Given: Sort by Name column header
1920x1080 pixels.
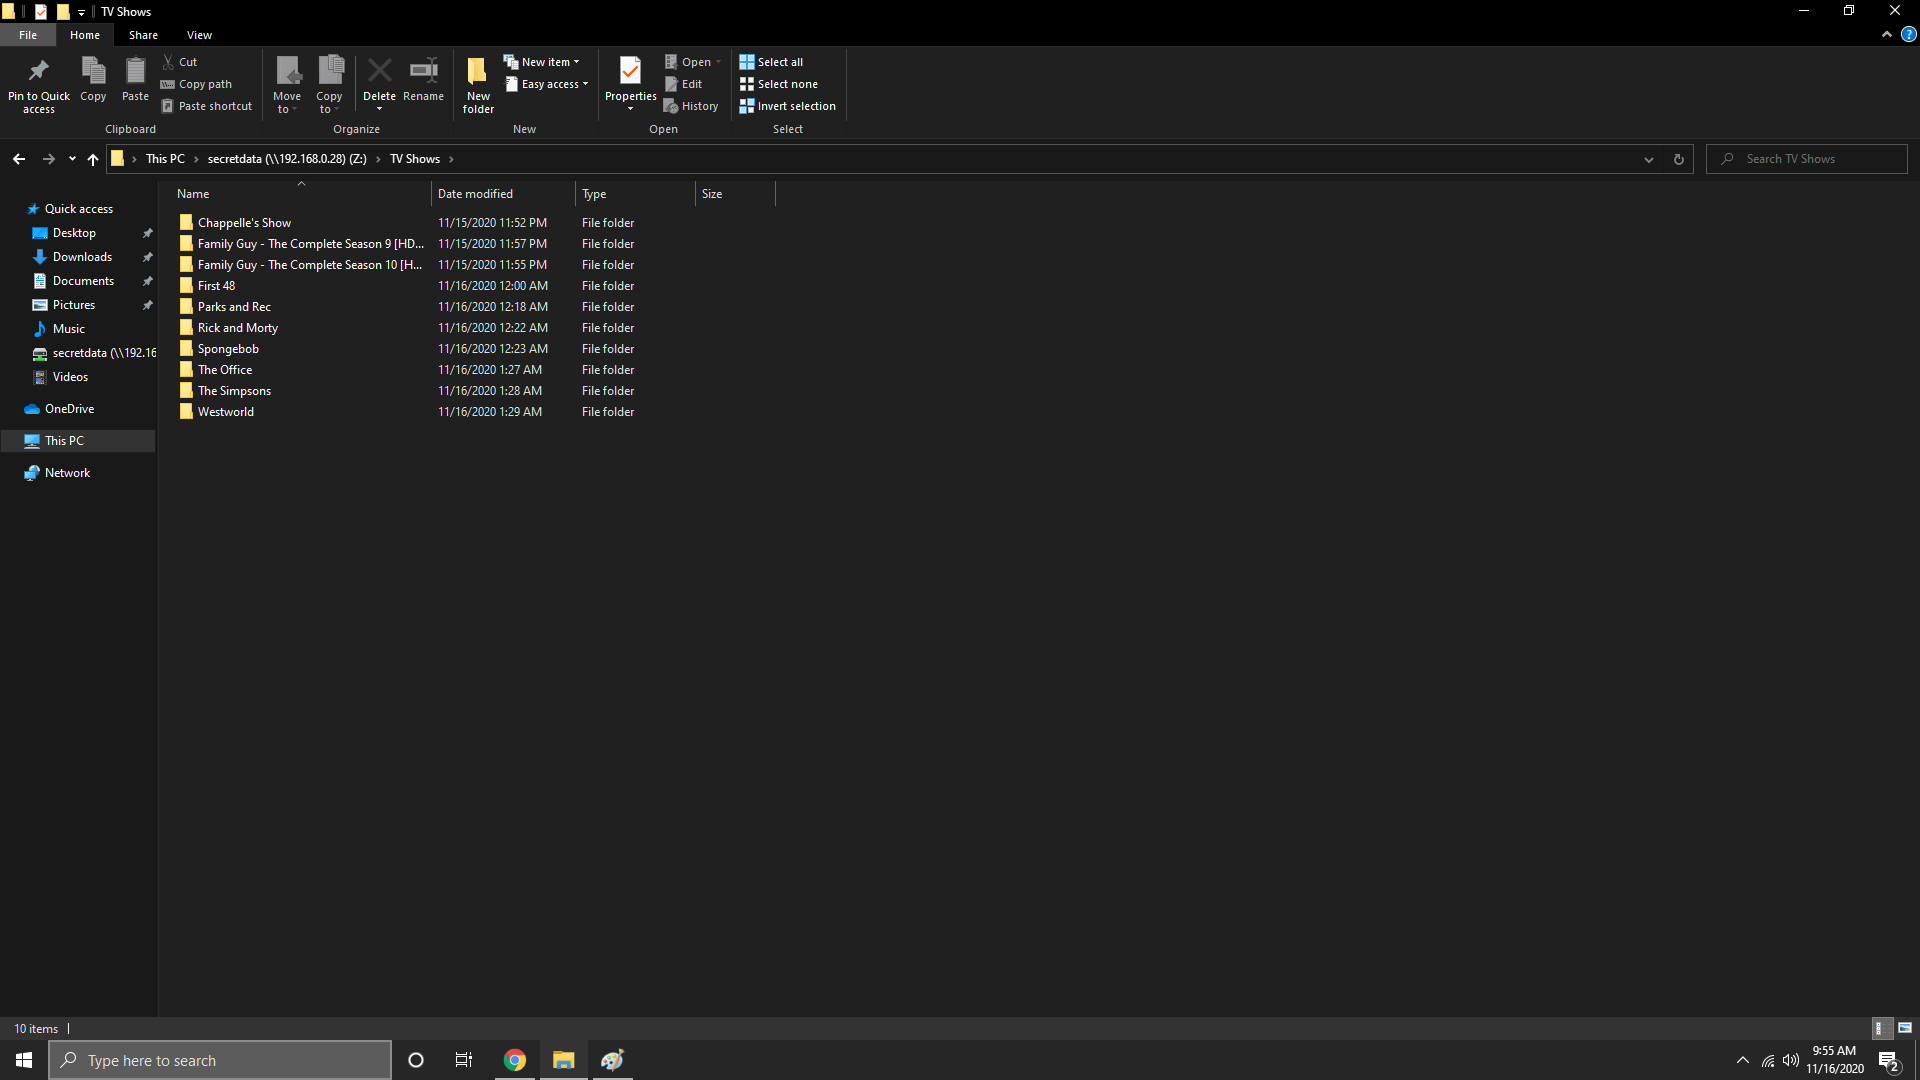Looking at the screenshot, I should point(300,194).
